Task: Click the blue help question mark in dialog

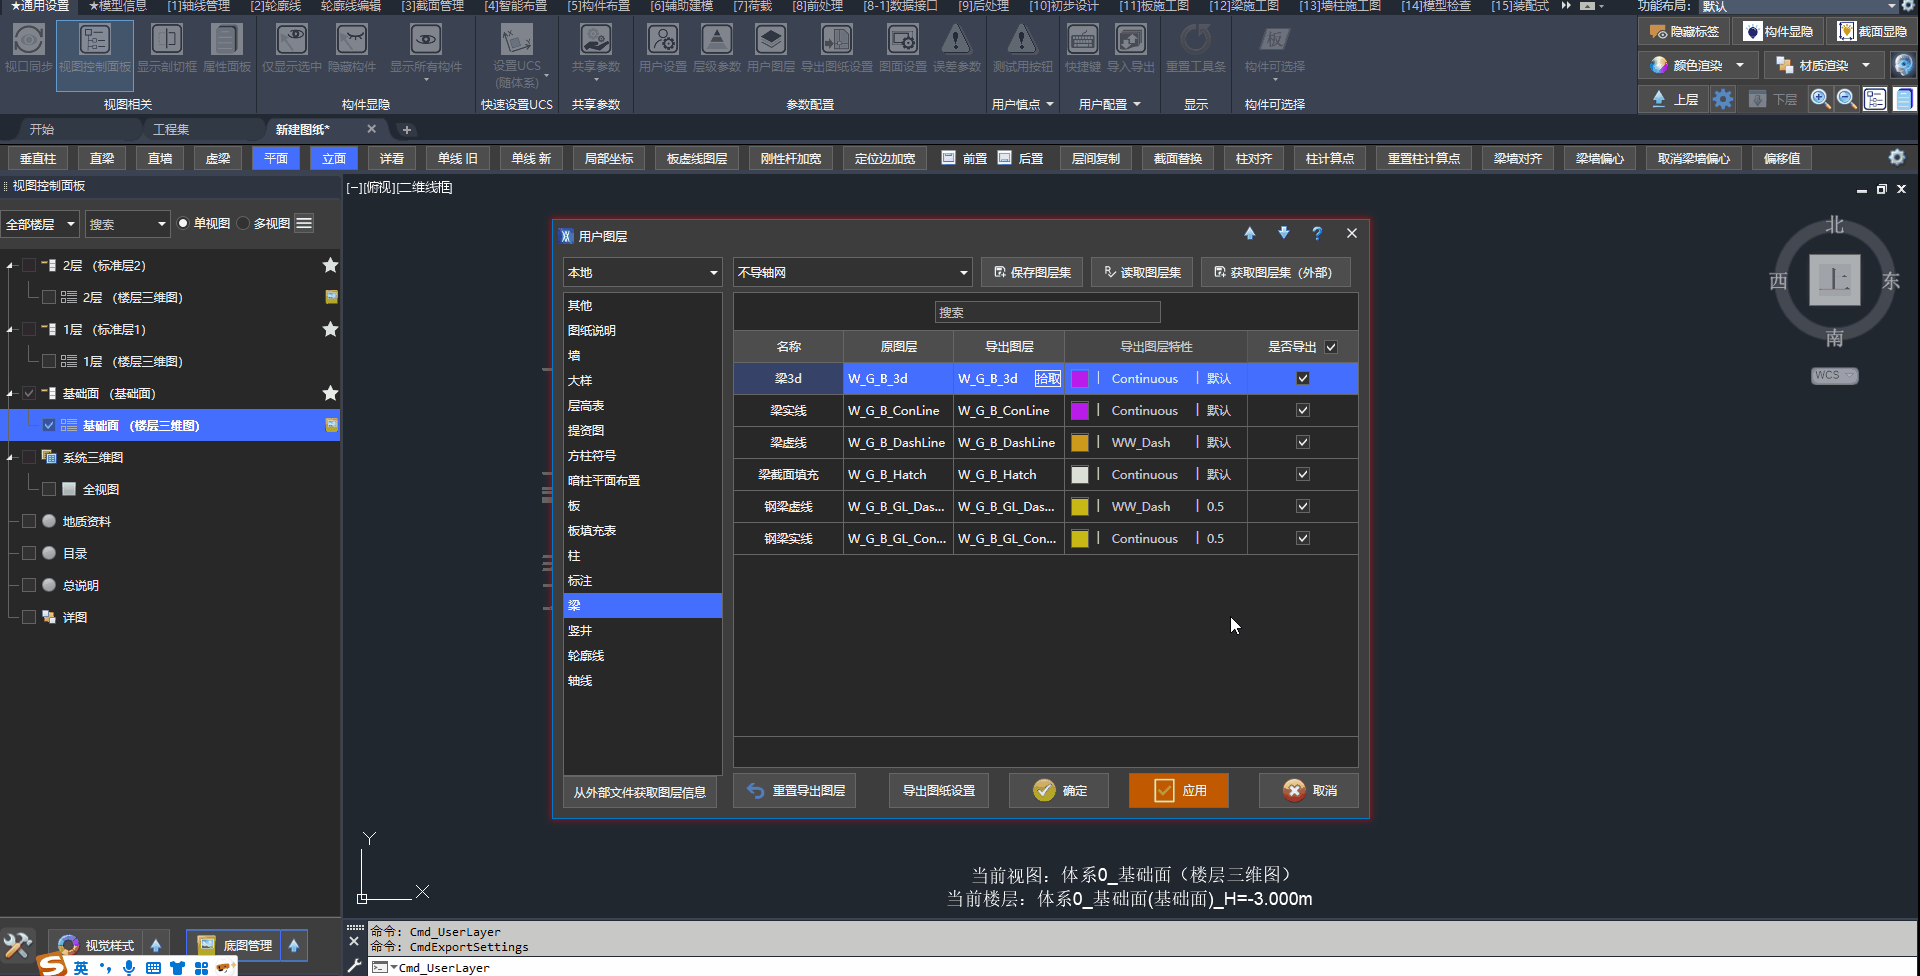Action: click(1317, 234)
